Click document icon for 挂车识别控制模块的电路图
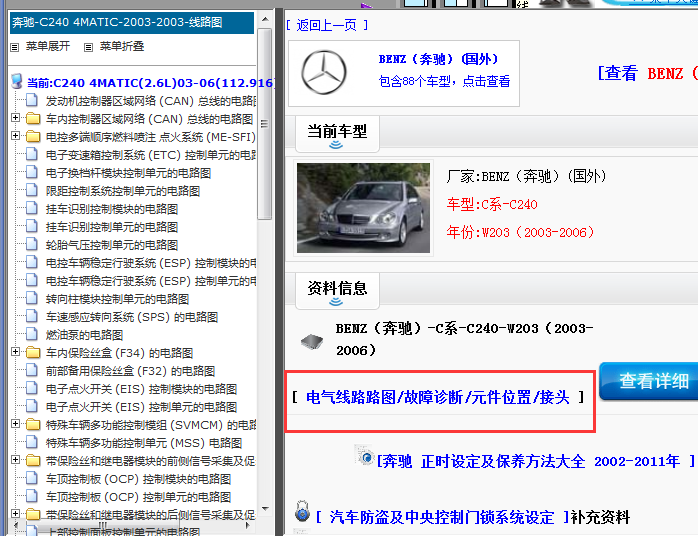The width and height of the screenshot is (698, 536). (x=32, y=208)
